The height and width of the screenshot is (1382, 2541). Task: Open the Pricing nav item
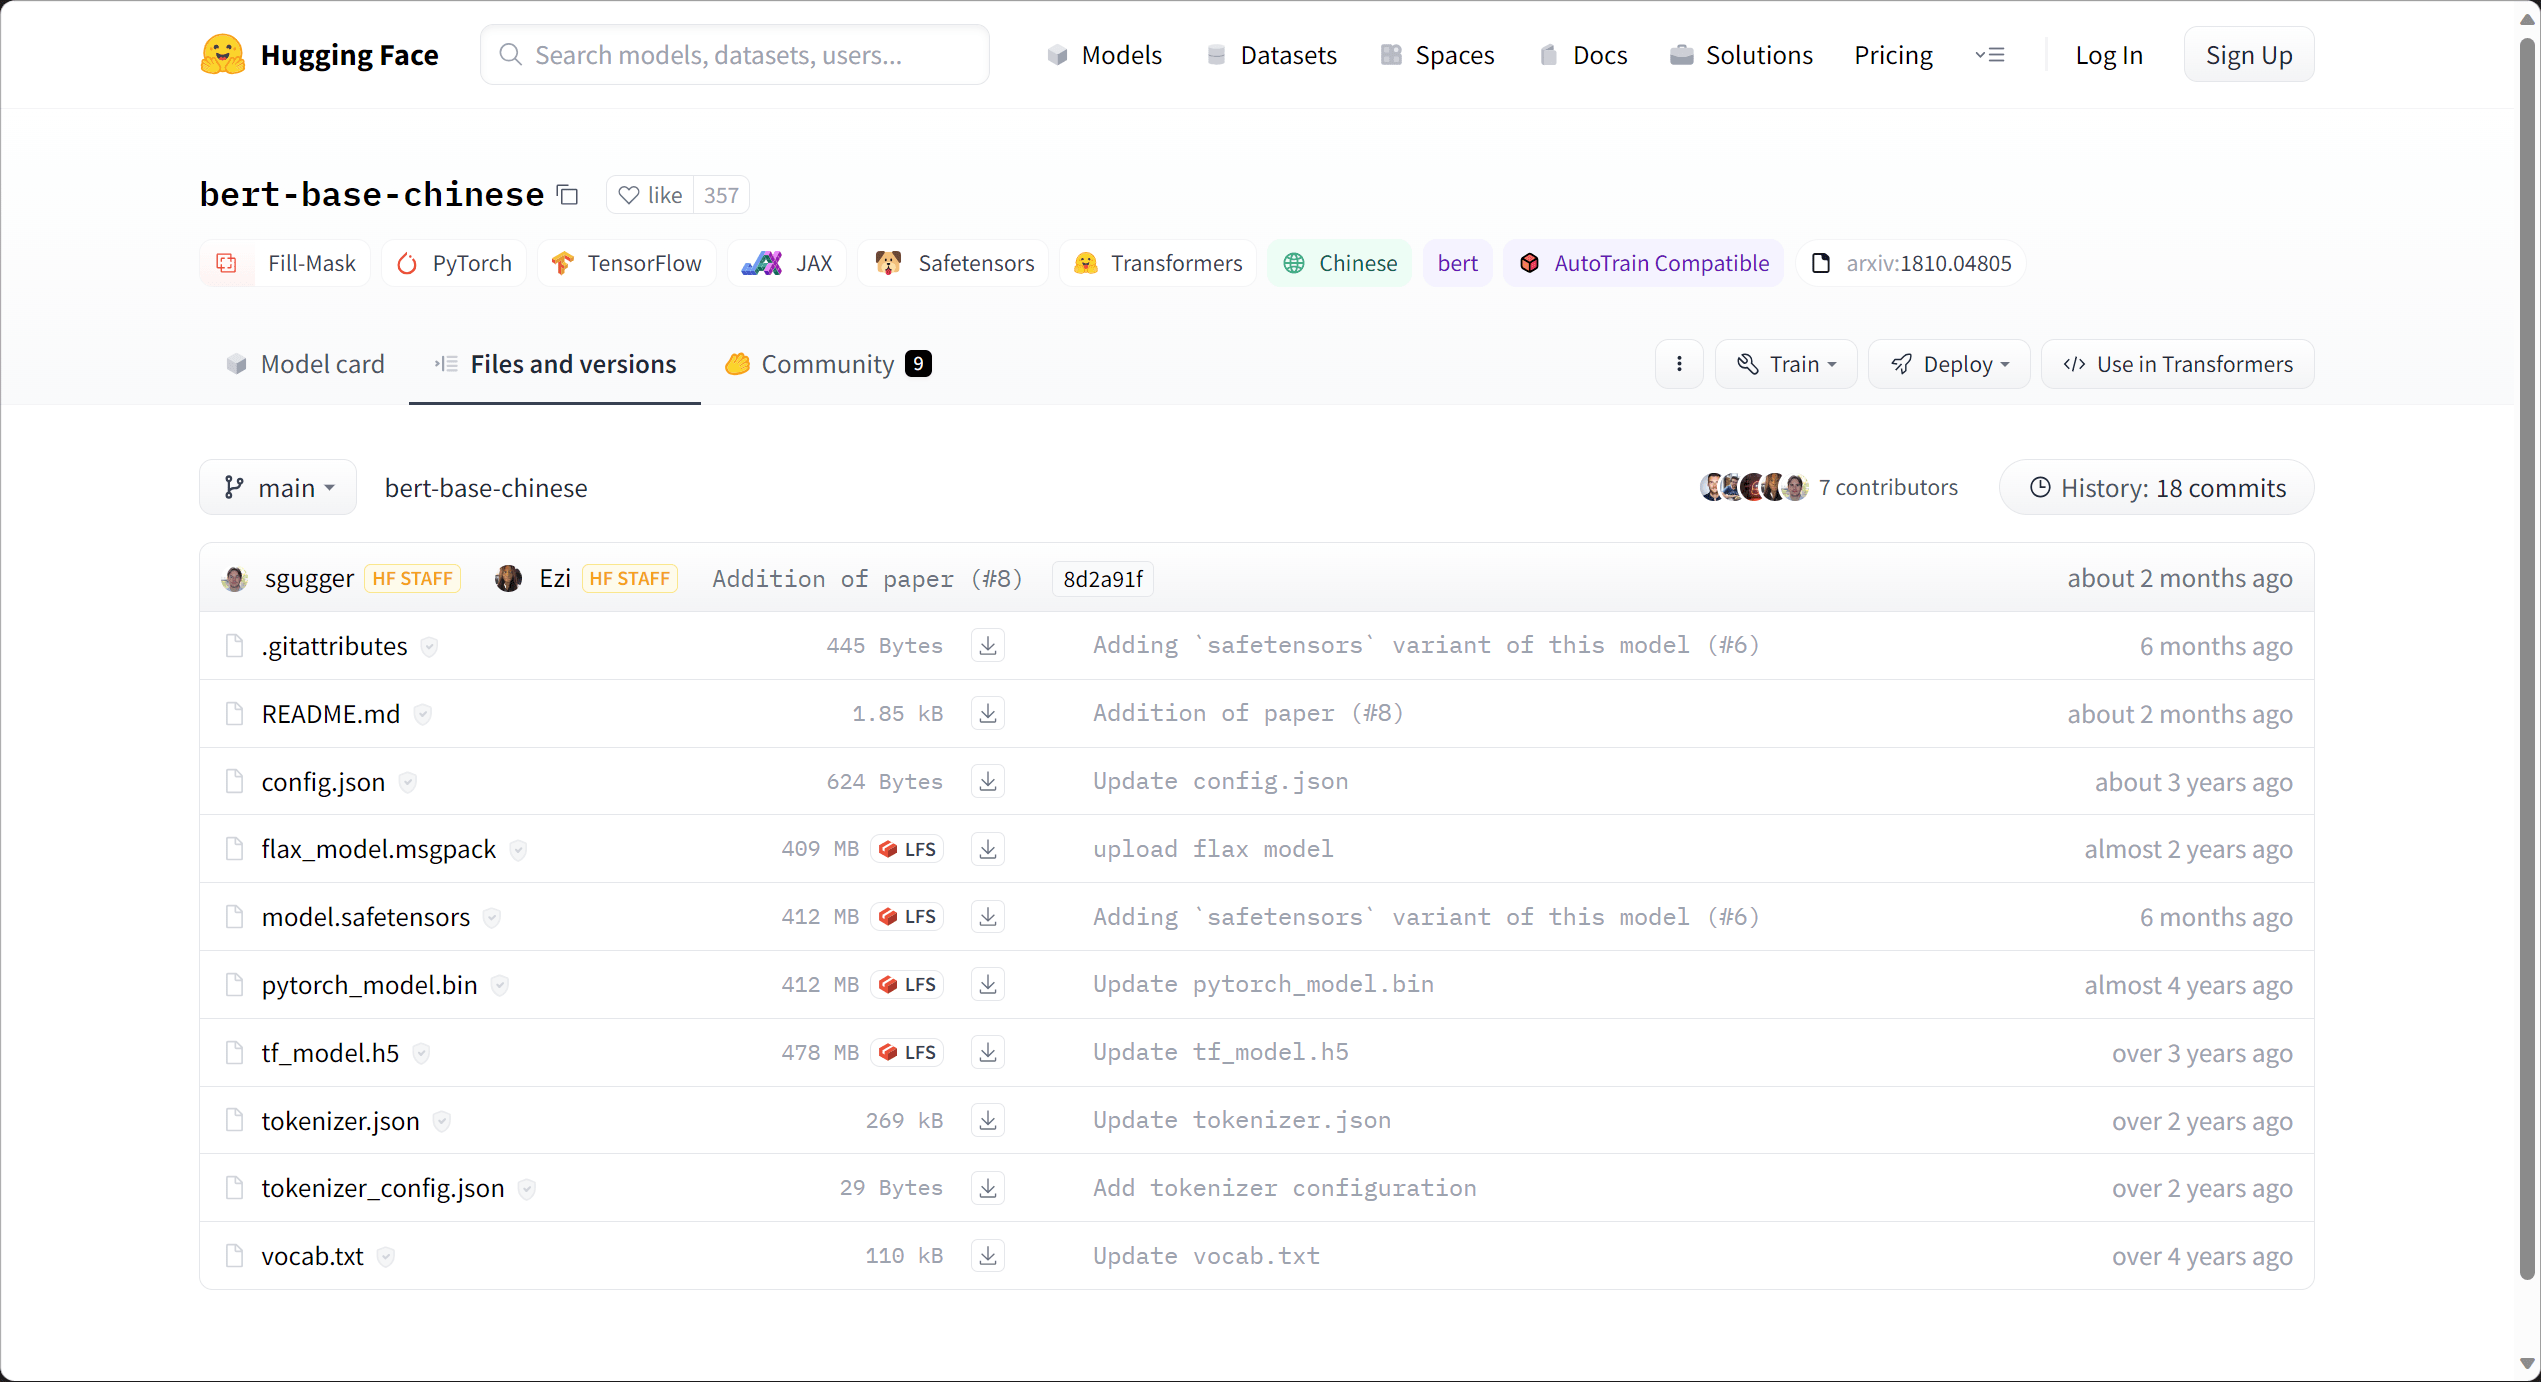click(1893, 55)
